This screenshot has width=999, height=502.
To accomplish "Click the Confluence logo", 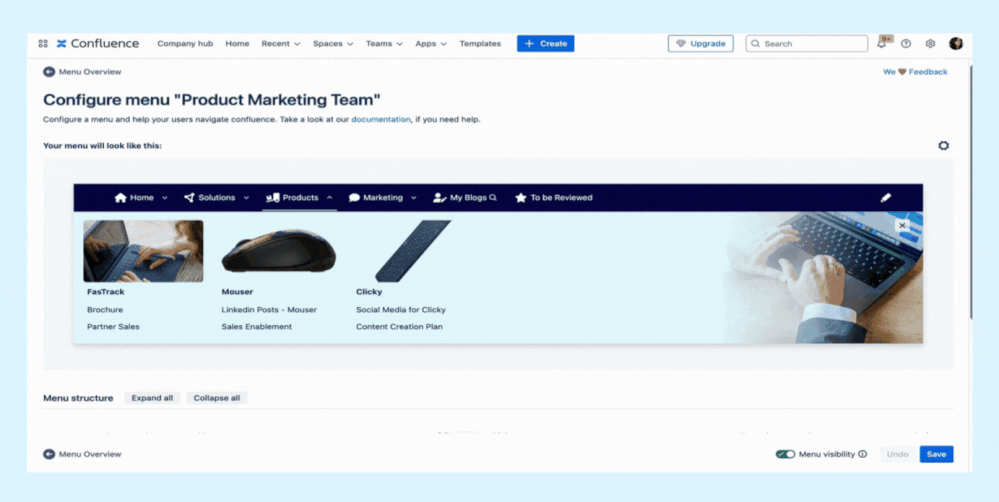I will pyautogui.click(x=97, y=43).
